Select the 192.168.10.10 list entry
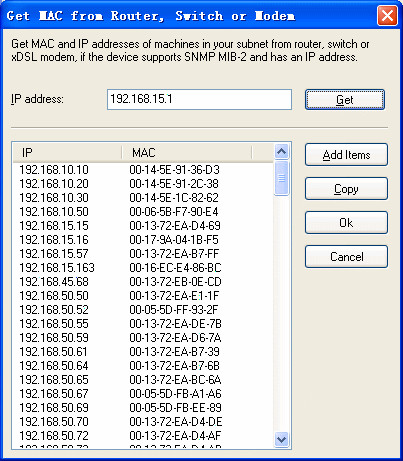The image size is (403, 461). [143, 170]
